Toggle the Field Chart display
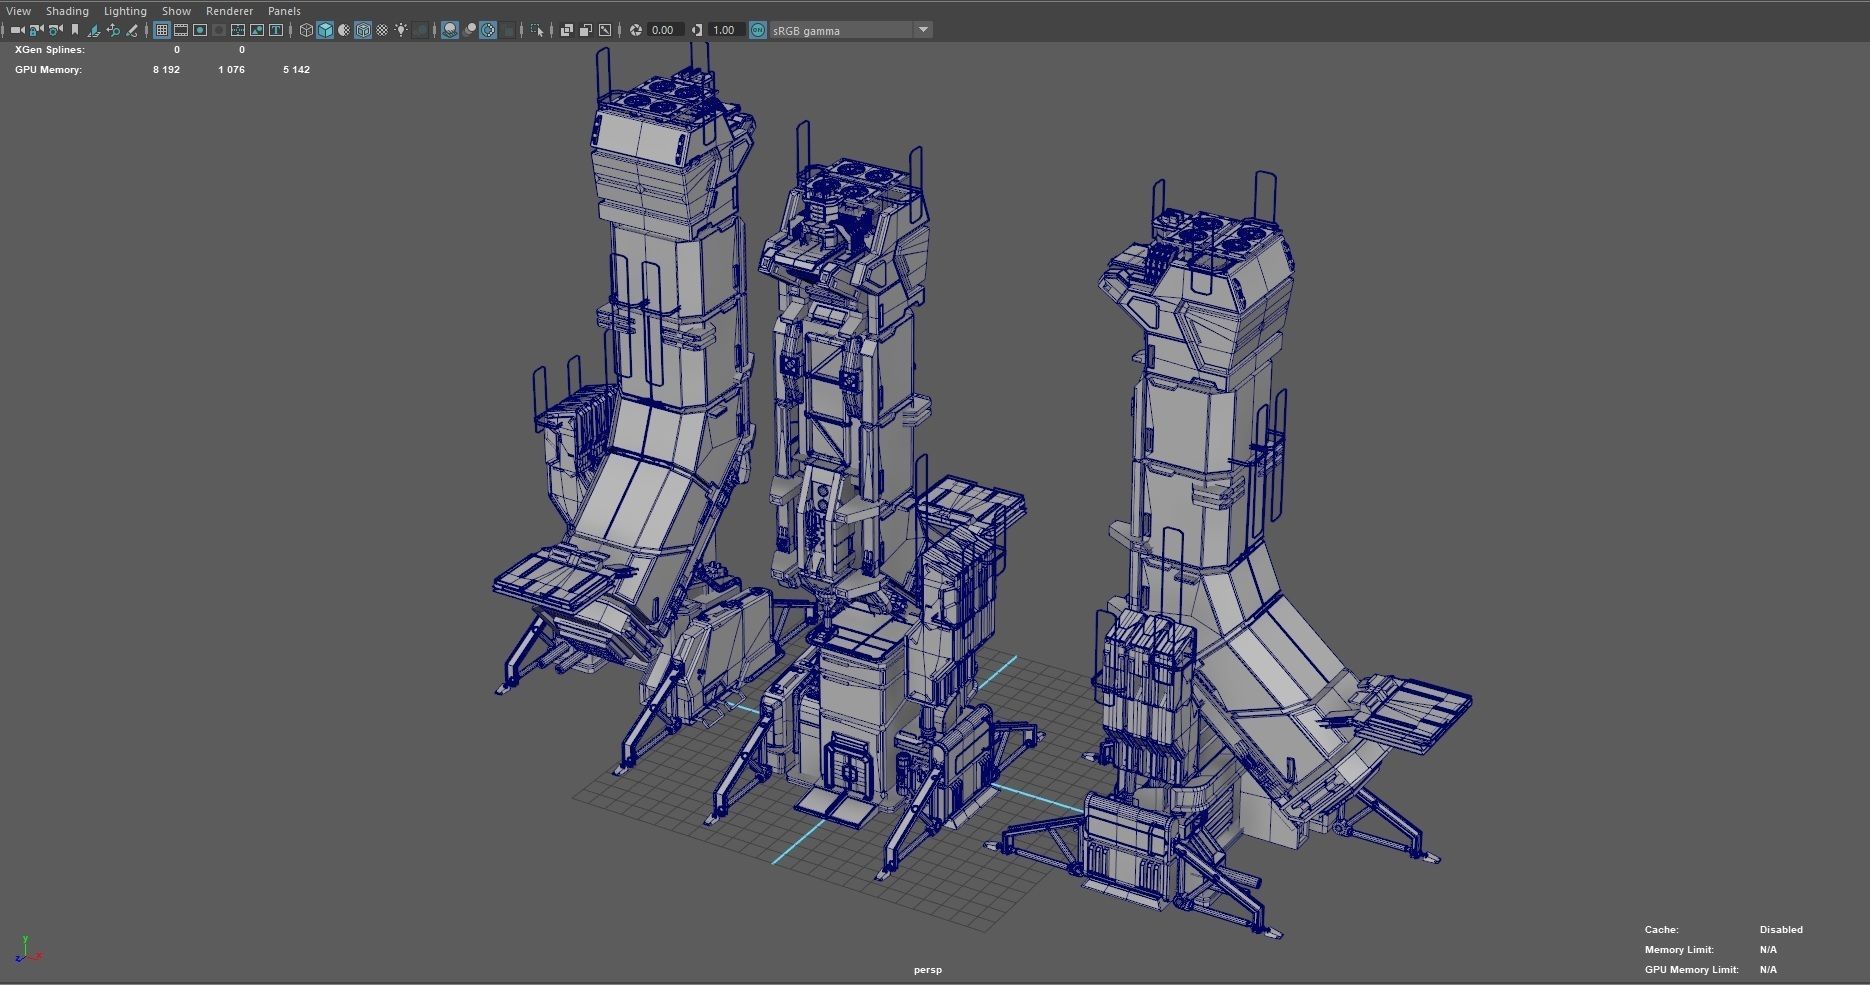 point(238,30)
